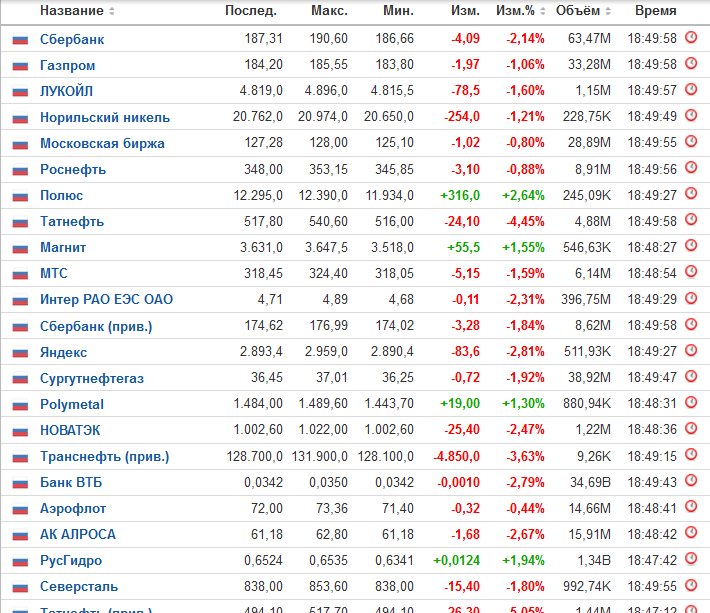Open the Московская биржа stock link

click(102, 144)
